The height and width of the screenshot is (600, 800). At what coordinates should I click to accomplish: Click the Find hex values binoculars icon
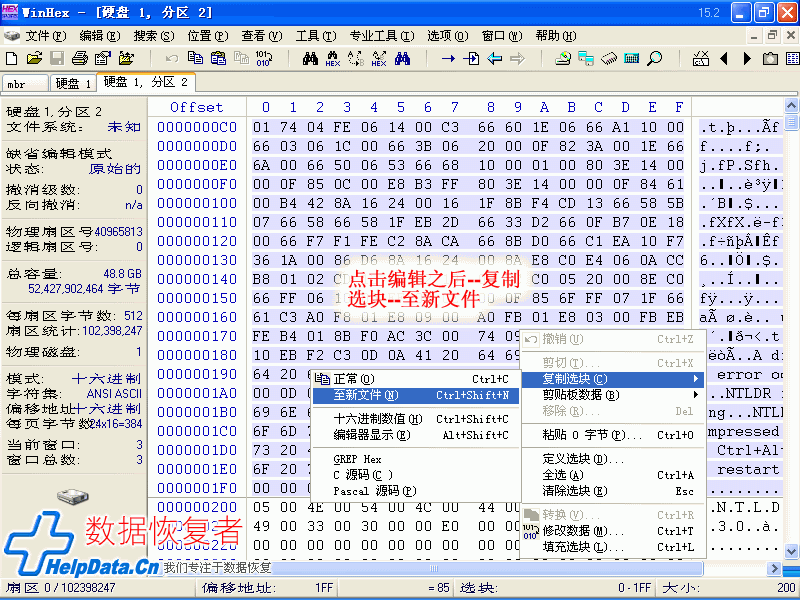point(333,59)
